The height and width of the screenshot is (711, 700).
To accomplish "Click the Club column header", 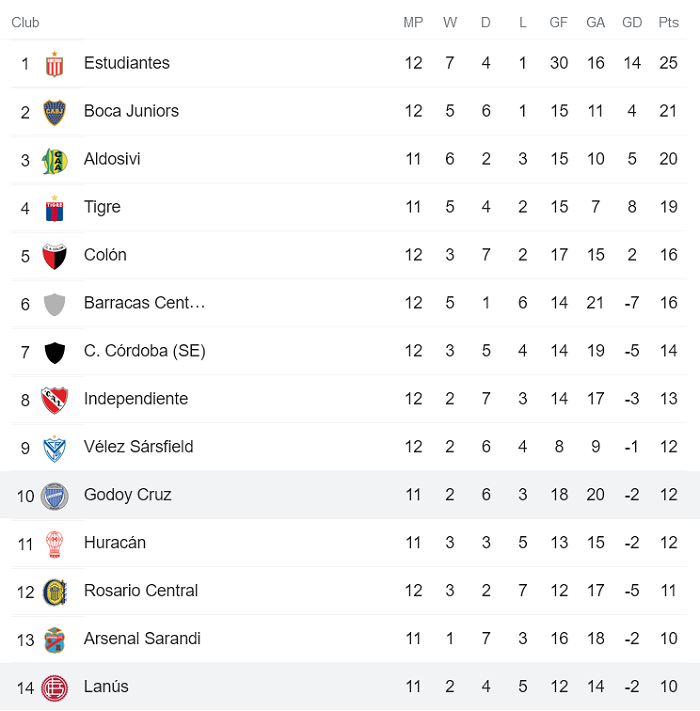I will 26,22.
